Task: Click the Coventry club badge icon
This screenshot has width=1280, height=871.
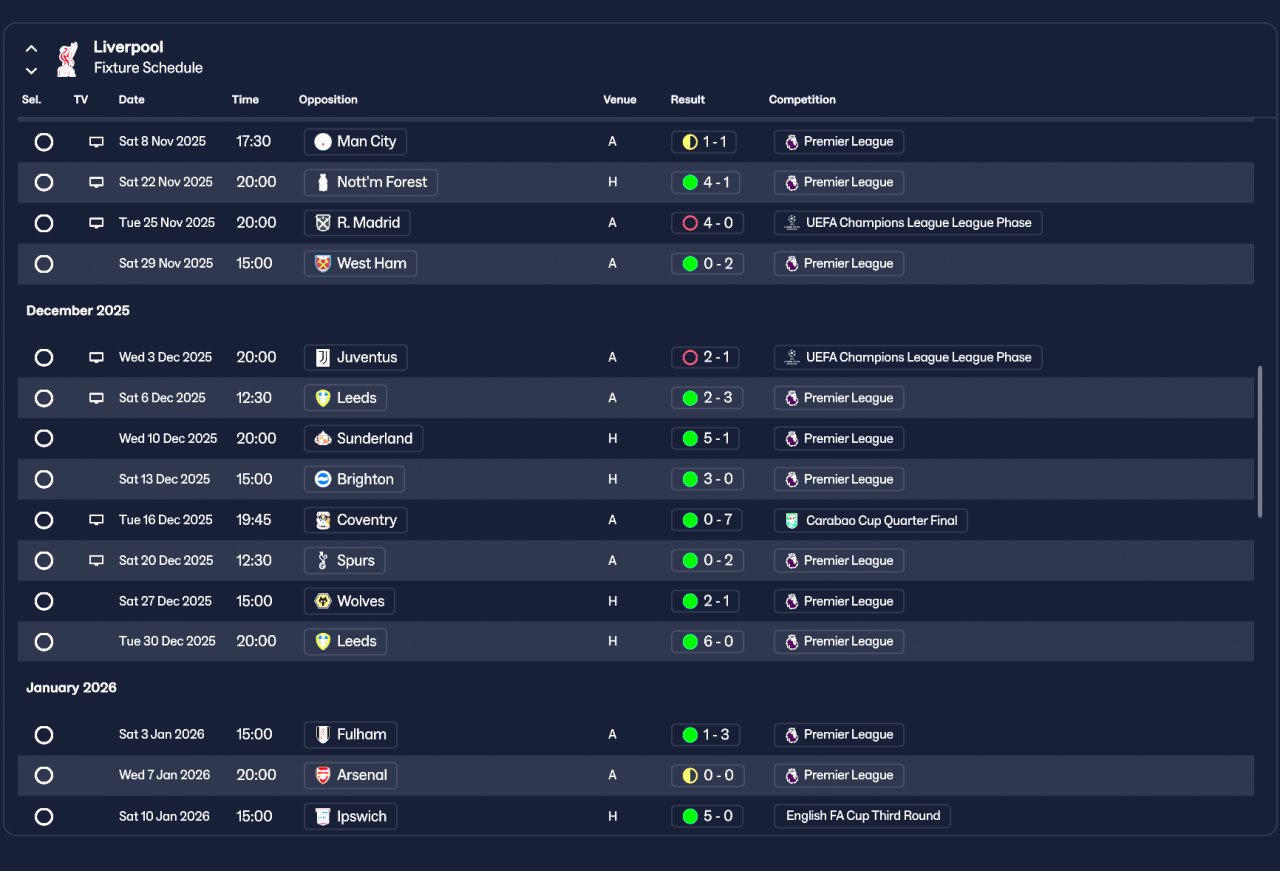Action: (323, 520)
